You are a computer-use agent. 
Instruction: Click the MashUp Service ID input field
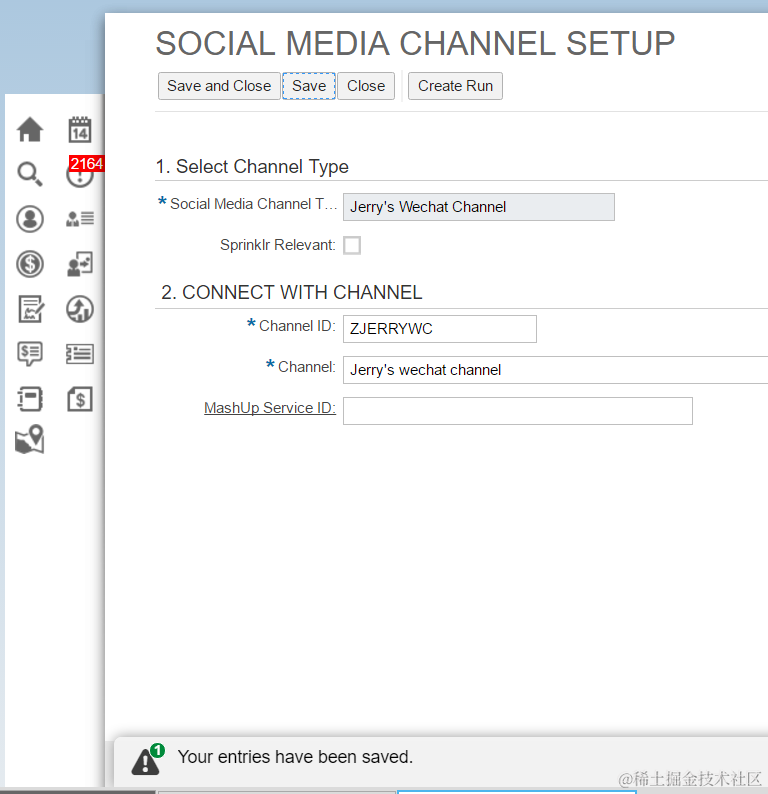(x=517, y=411)
